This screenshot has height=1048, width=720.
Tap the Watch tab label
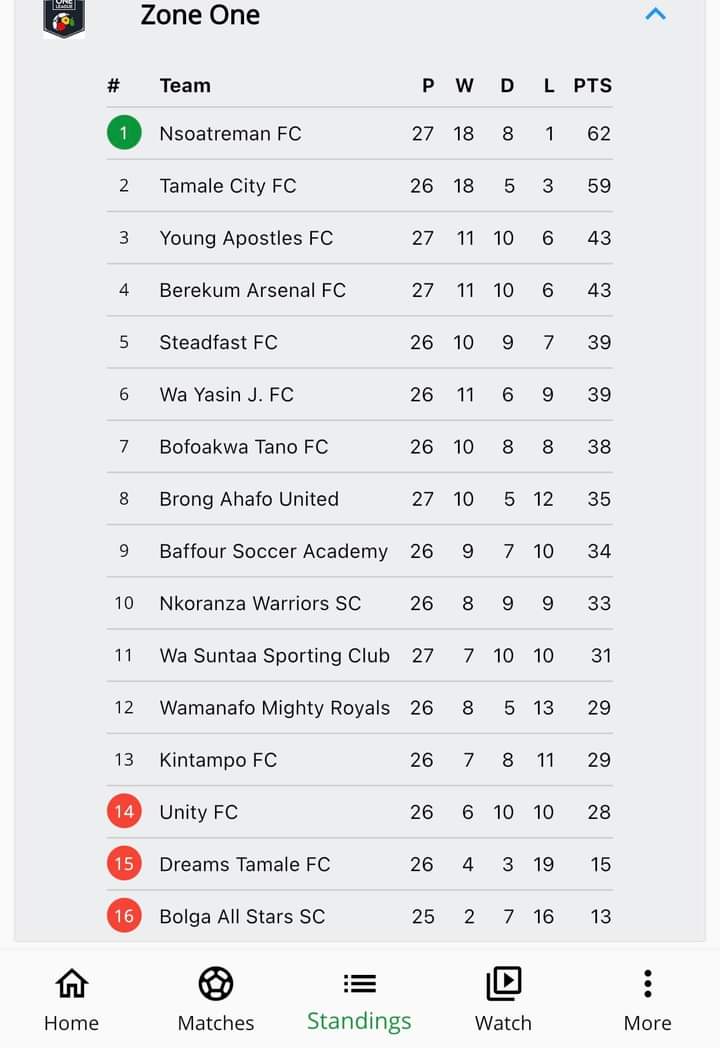(x=503, y=1023)
